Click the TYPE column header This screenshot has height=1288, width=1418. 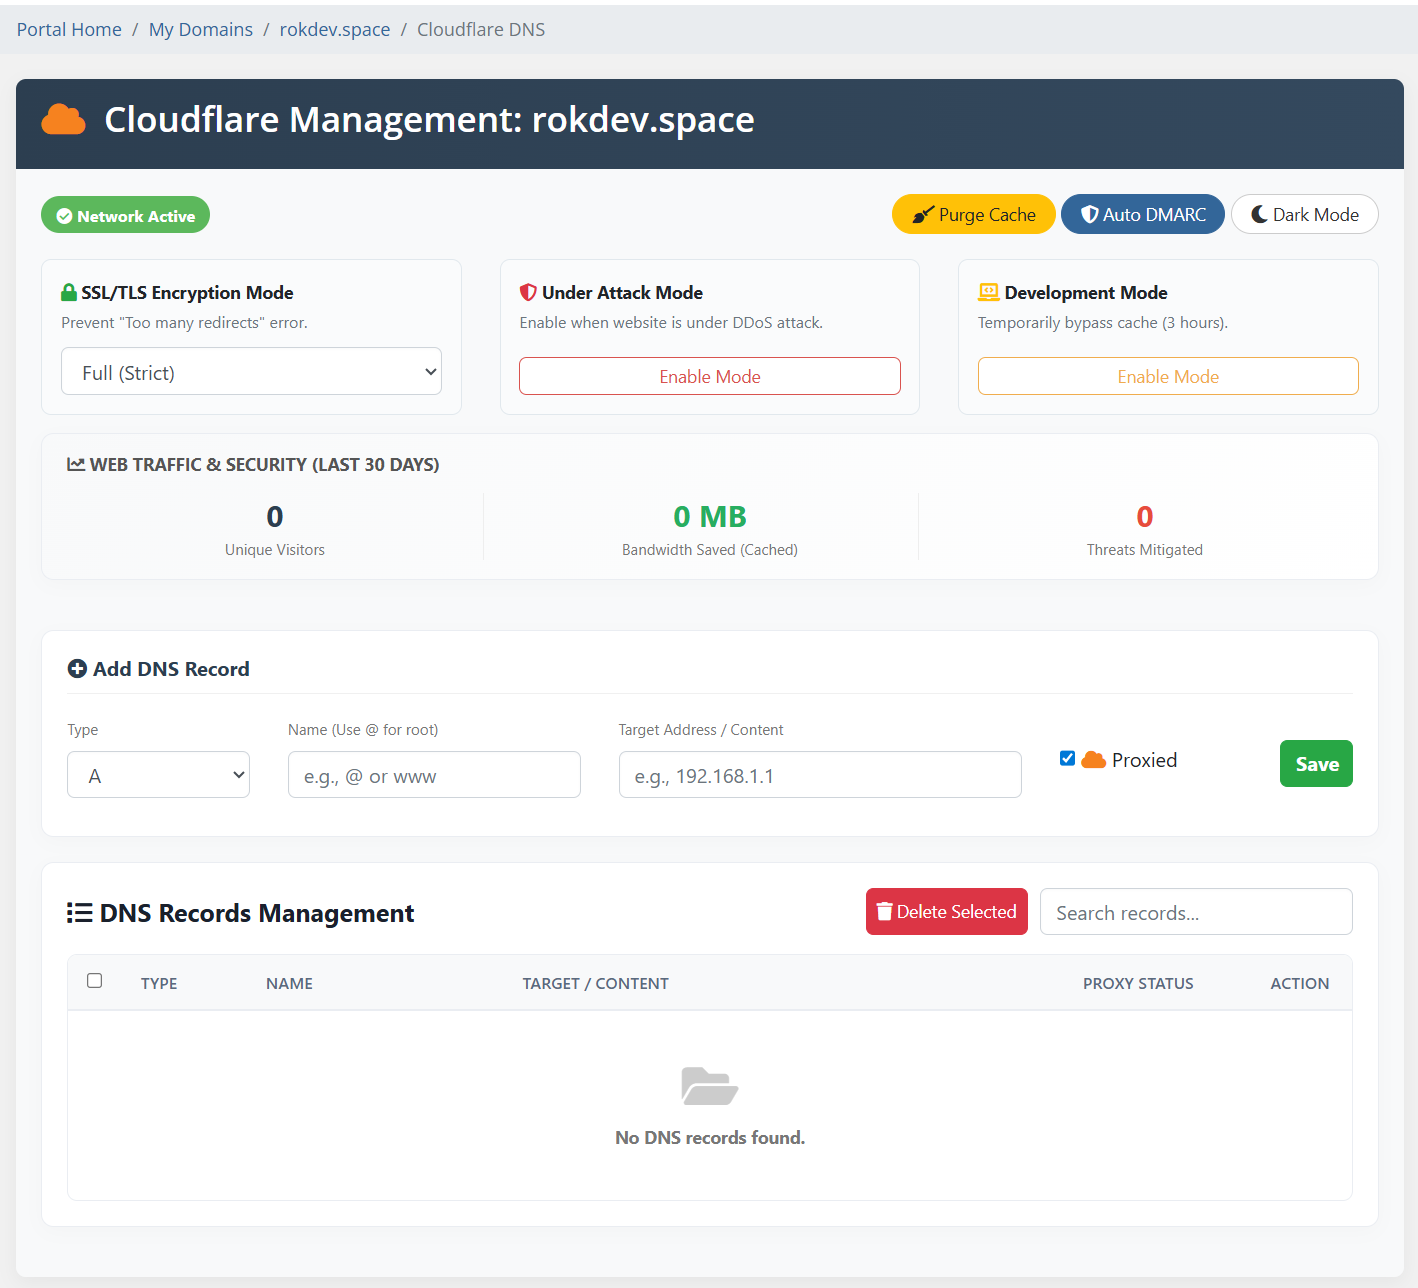pos(159,984)
